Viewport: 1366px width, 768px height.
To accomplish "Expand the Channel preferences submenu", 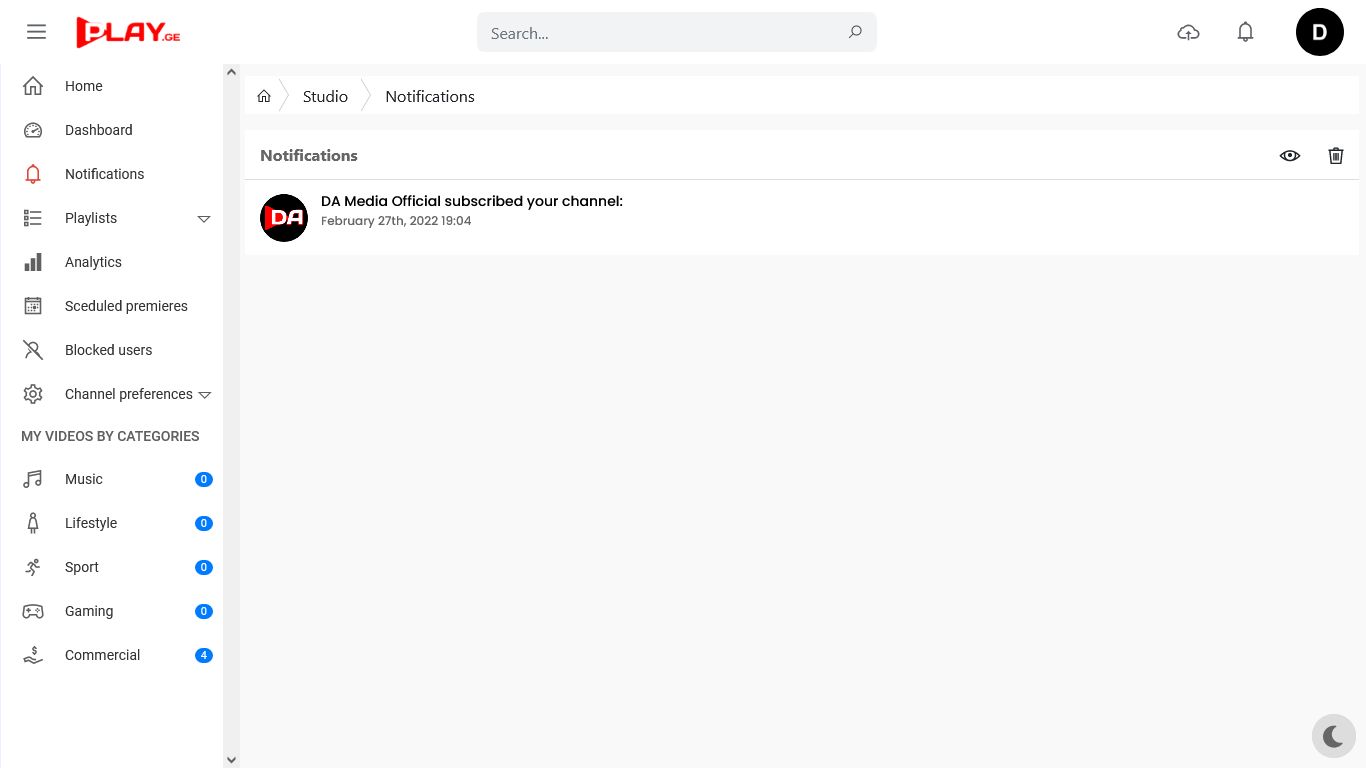I will pyautogui.click(x=205, y=395).
